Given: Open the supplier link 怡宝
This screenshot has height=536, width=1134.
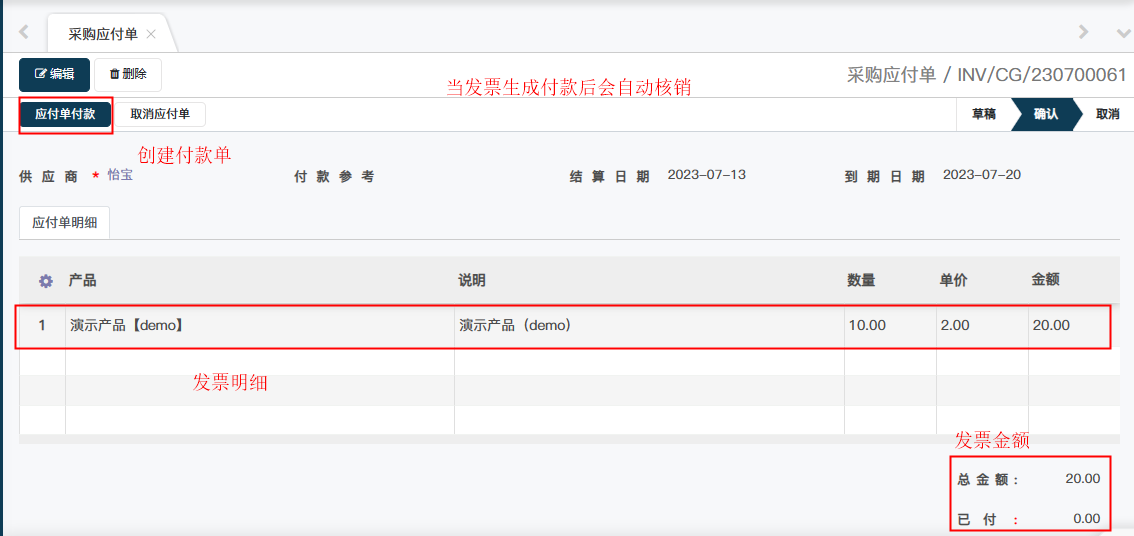Looking at the screenshot, I should pyautogui.click(x=120, y=175).
